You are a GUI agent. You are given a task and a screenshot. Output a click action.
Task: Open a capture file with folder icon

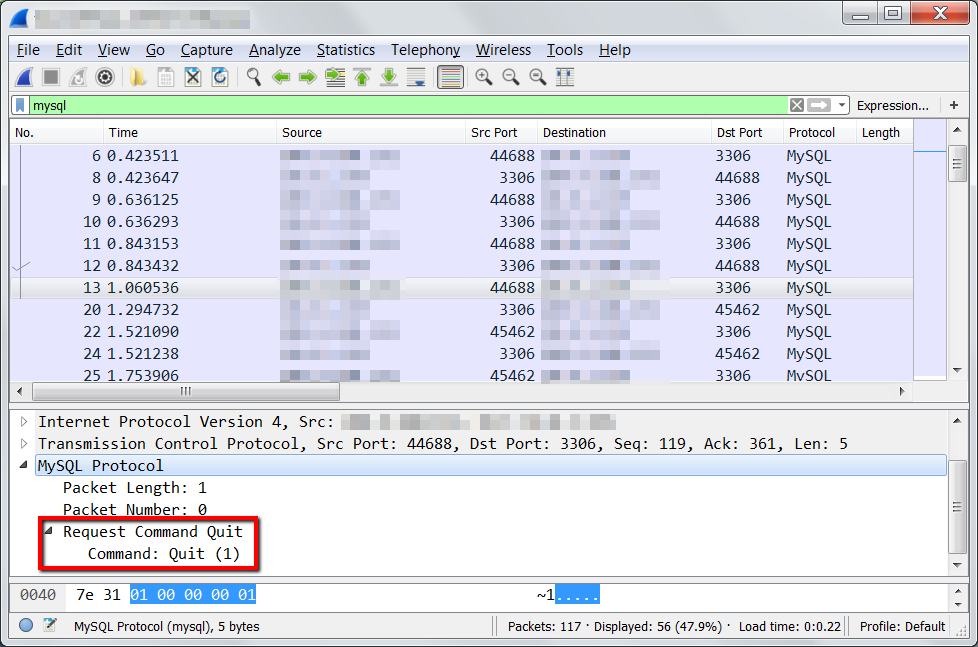(x=138, y=77)
